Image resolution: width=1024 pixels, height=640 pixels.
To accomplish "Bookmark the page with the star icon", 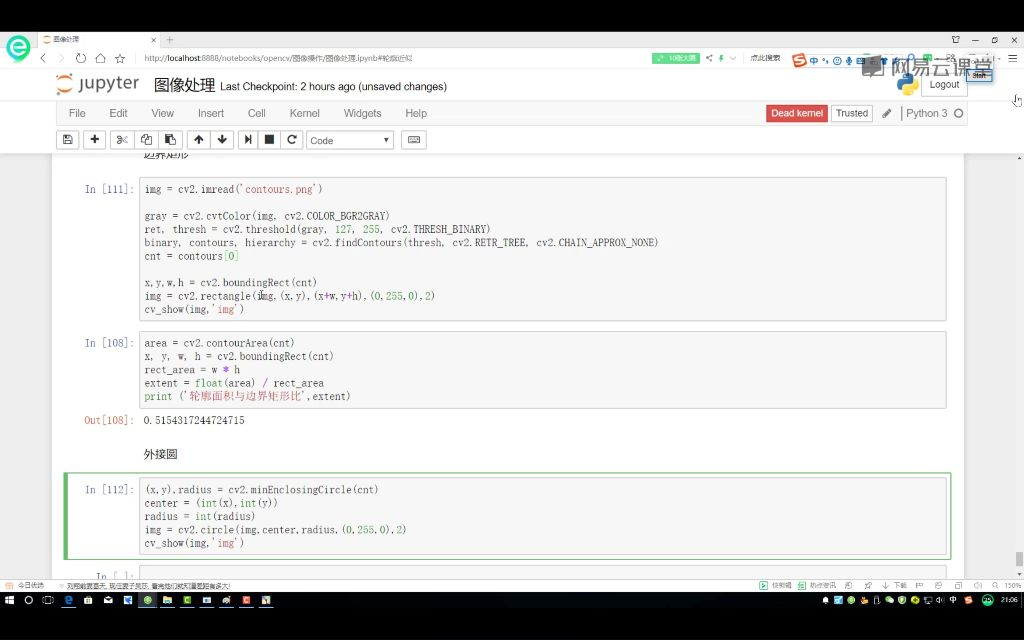I will coord(120,58).
